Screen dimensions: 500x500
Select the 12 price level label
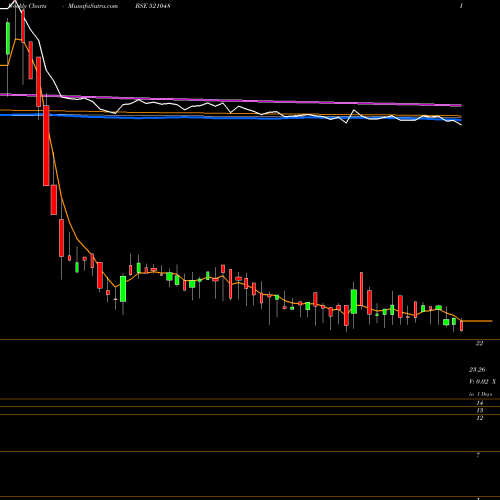pos(479,418)
